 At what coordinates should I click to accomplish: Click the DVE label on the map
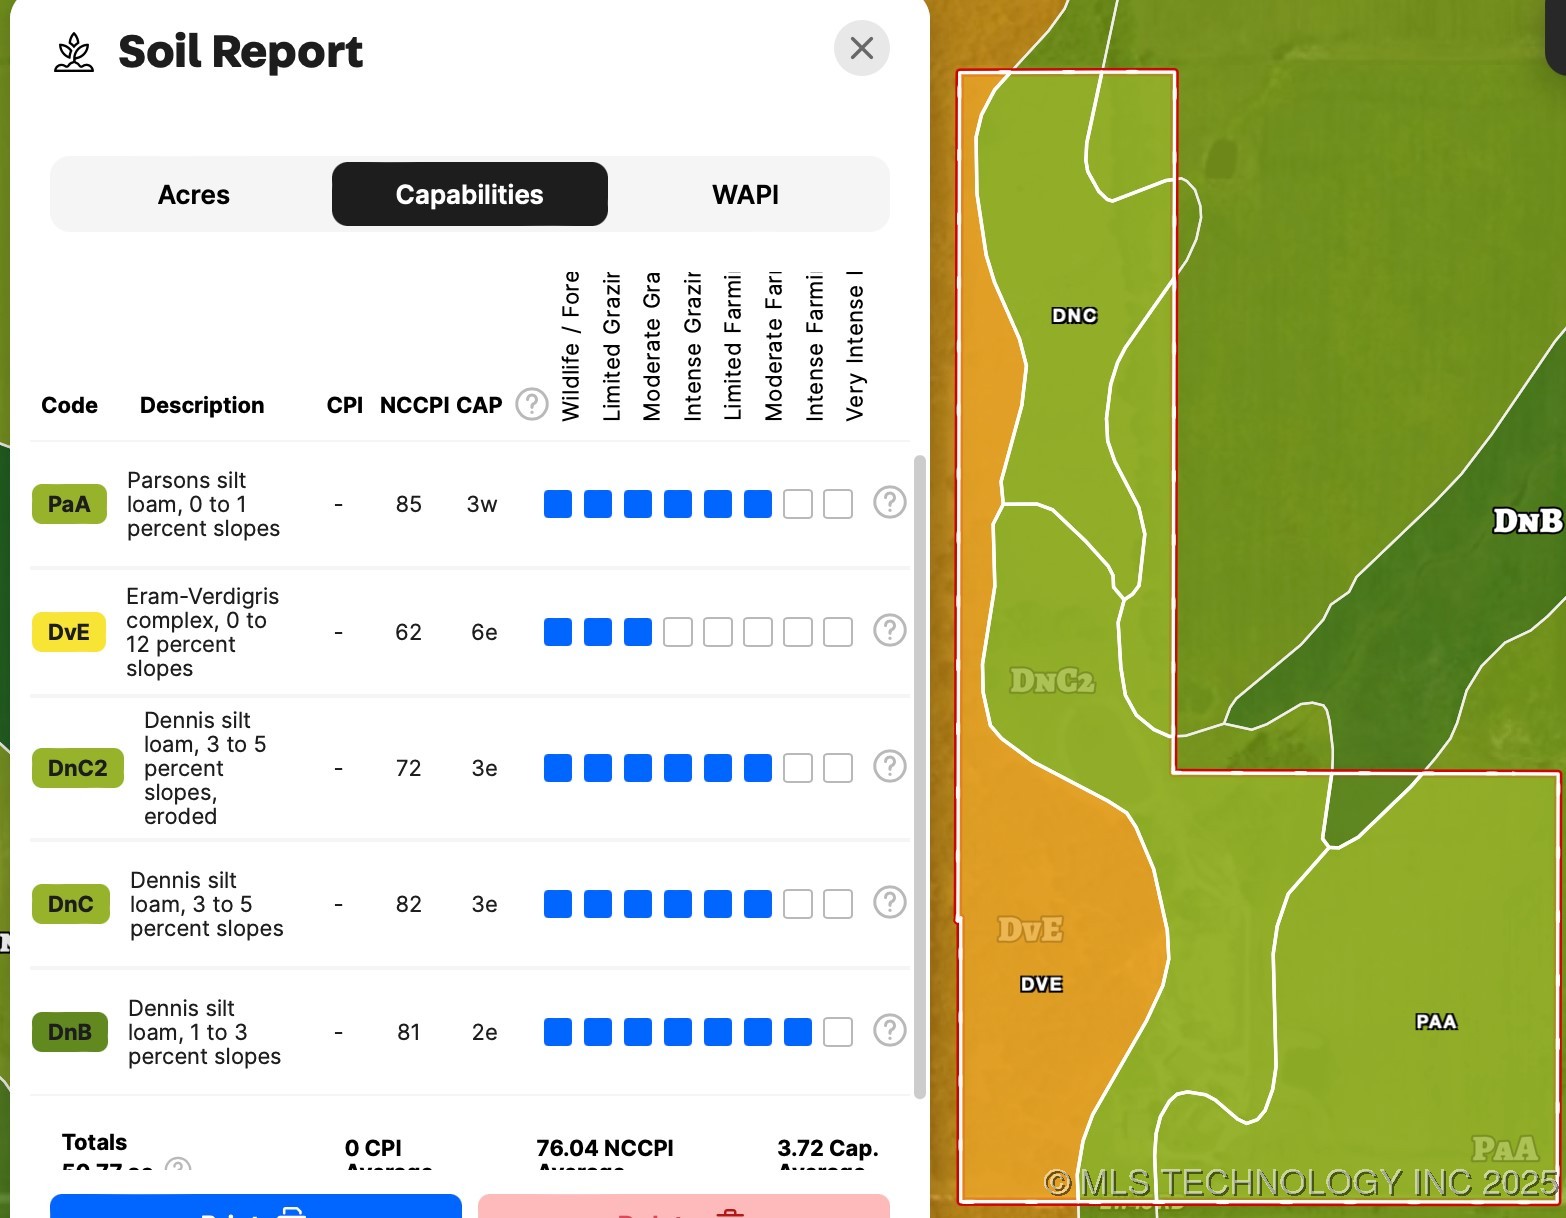click(1041, 984)
